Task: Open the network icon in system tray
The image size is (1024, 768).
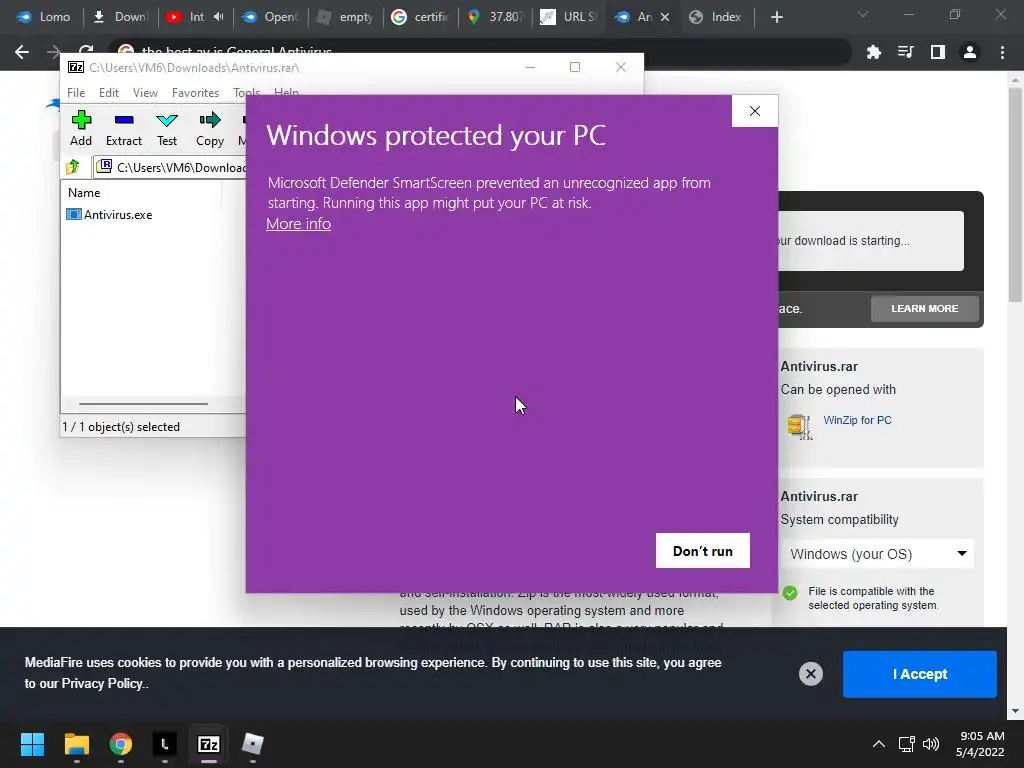Action: [x=906, y=744]
